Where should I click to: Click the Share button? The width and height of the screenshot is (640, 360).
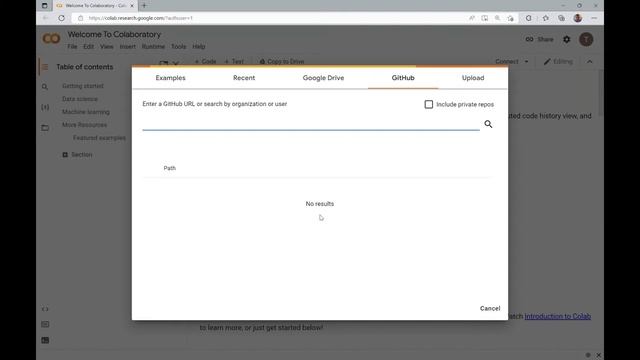pos(539,39)
